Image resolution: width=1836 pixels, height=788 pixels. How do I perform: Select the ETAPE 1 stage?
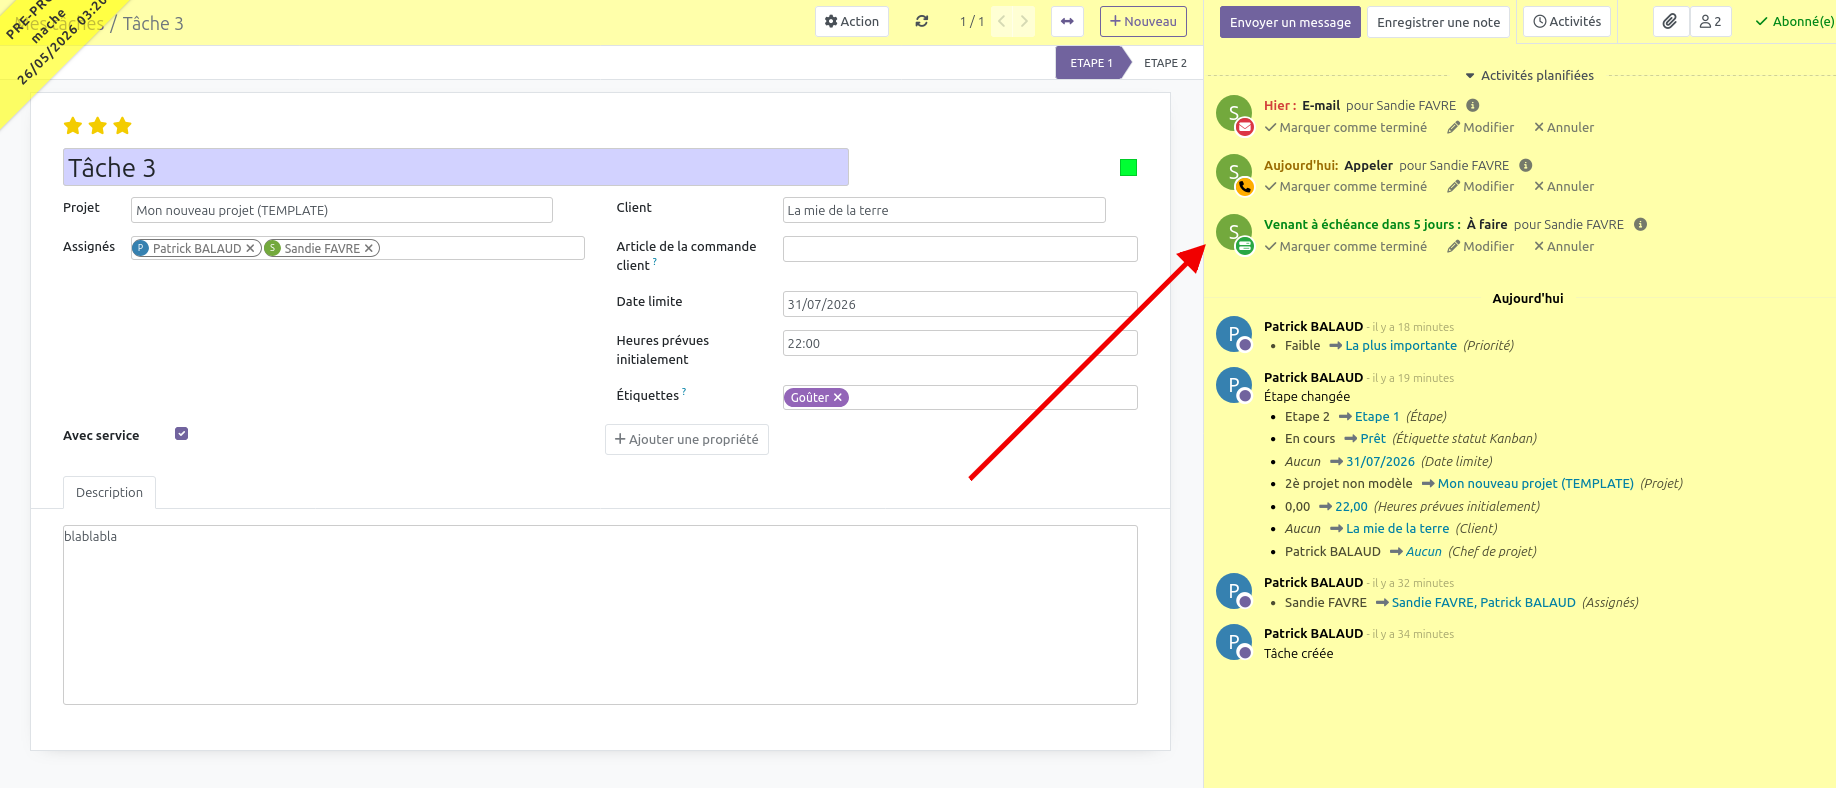coord(1091,63)
